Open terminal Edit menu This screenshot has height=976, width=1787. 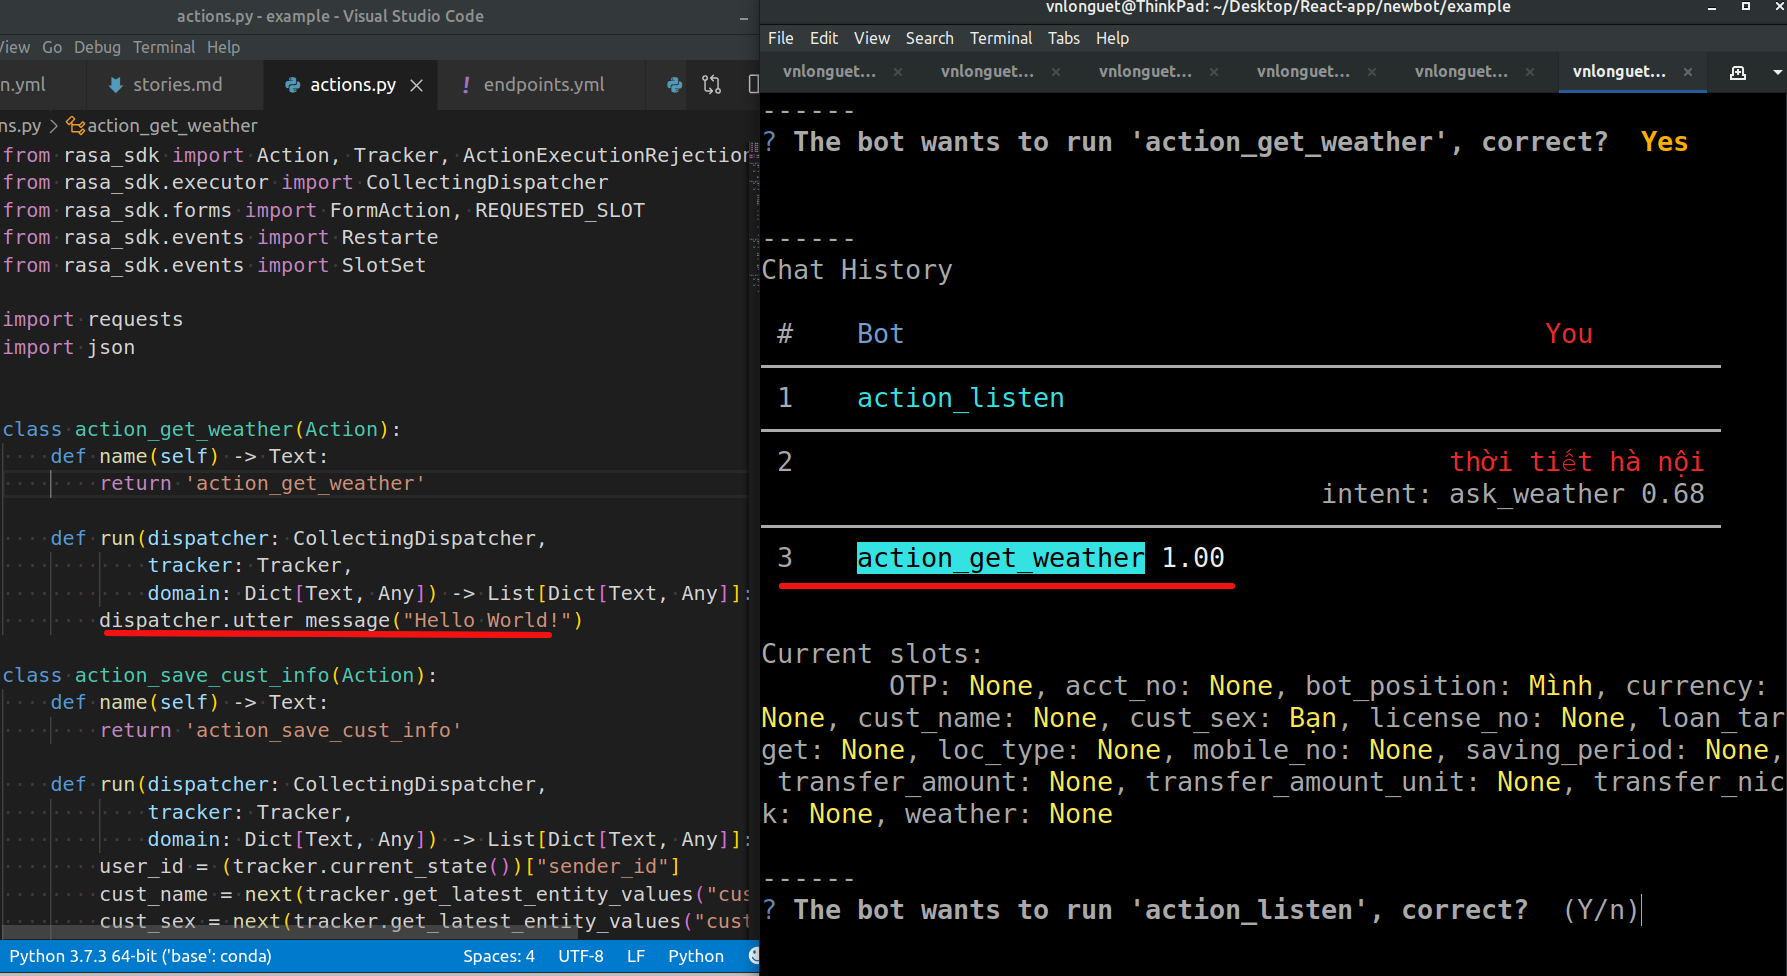(824, 38)
